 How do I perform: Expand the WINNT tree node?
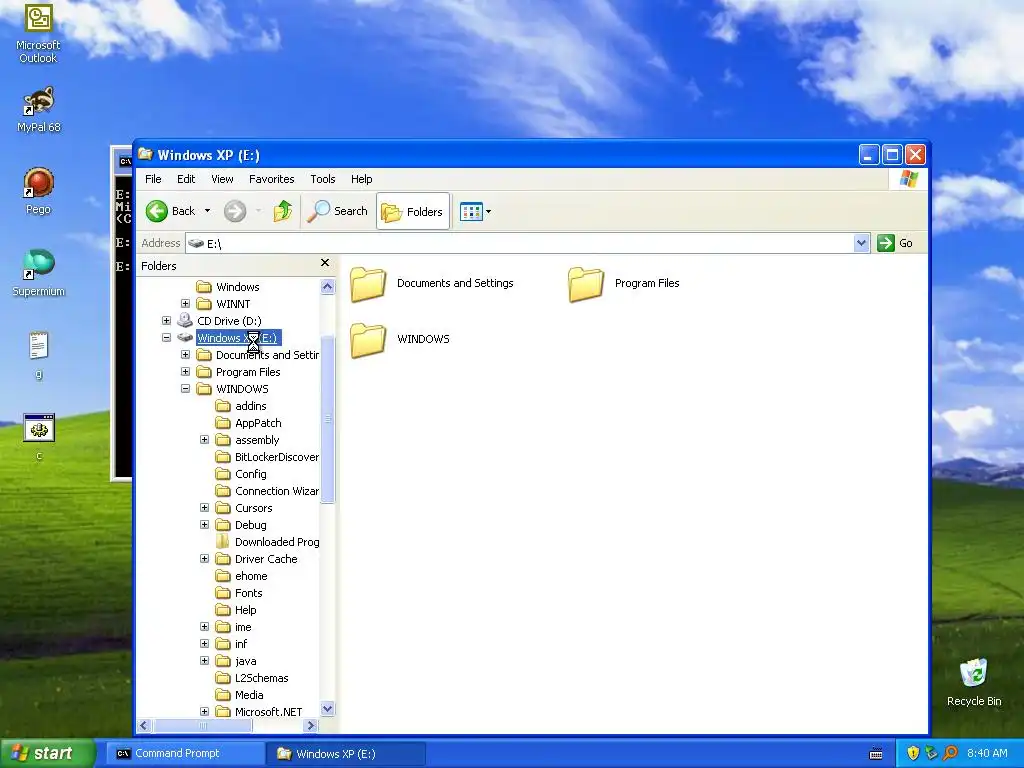pyautogui.click(x=185, y=304)
